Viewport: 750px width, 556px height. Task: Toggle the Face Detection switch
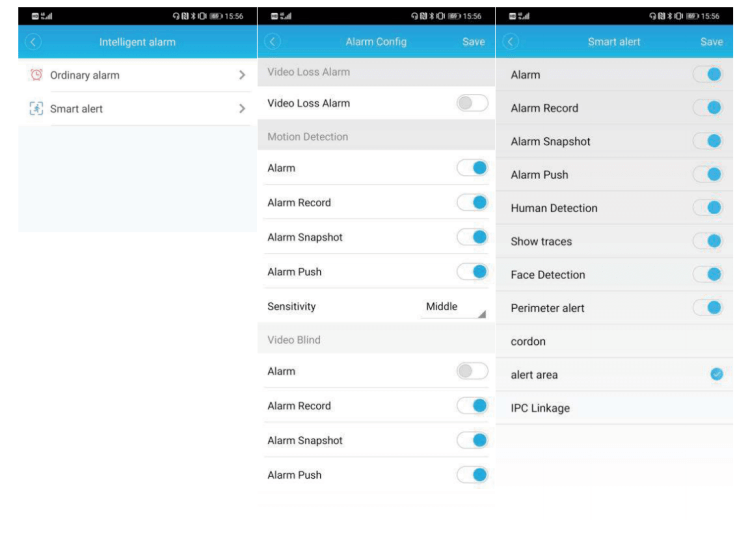point(708,275)
